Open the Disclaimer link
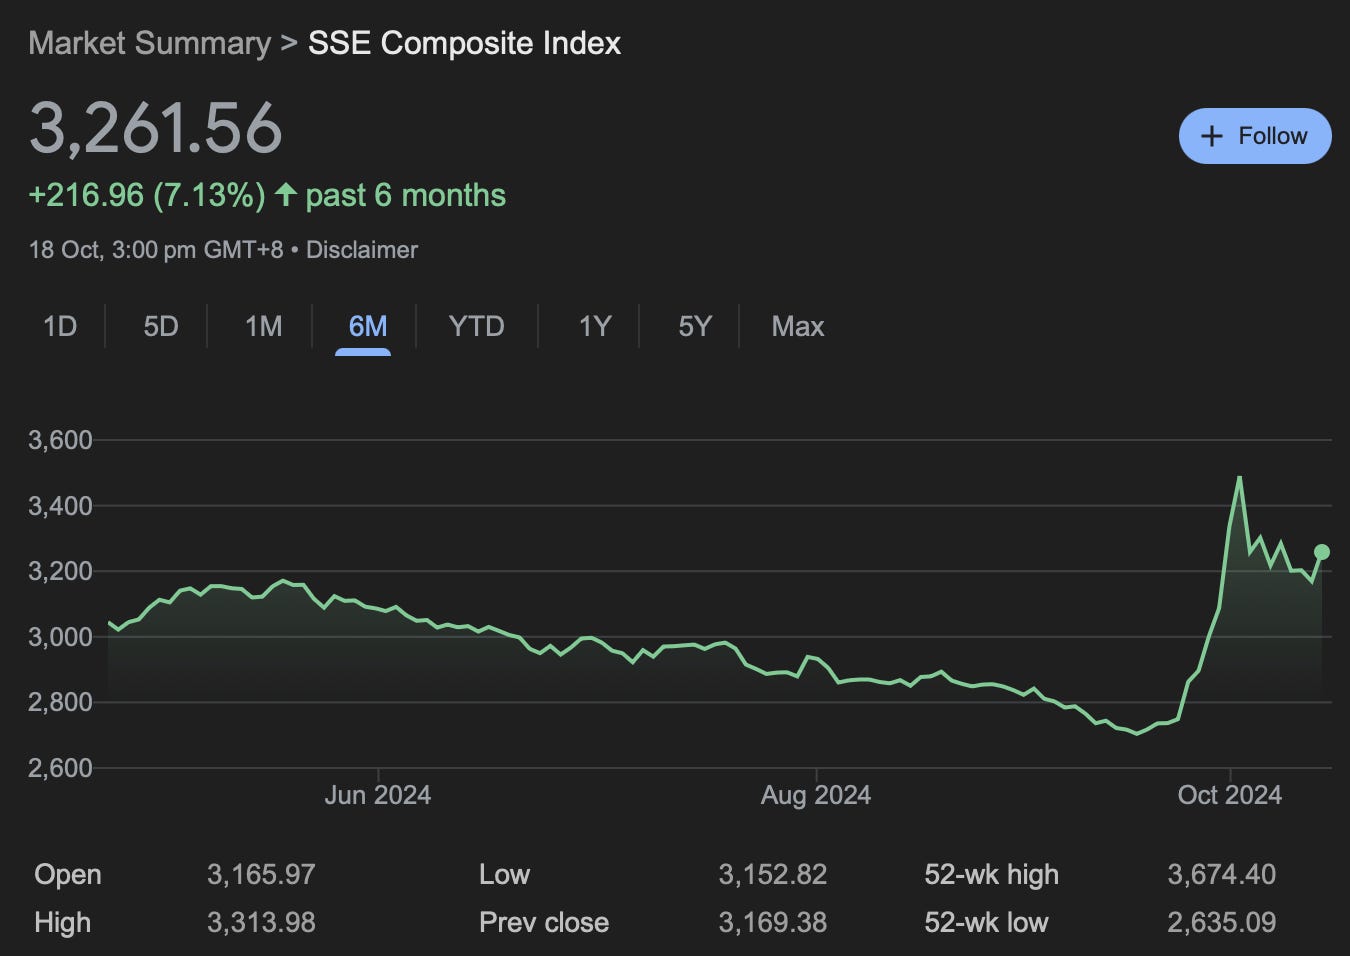Screen dimensions: 1350x956 (362, 250)
